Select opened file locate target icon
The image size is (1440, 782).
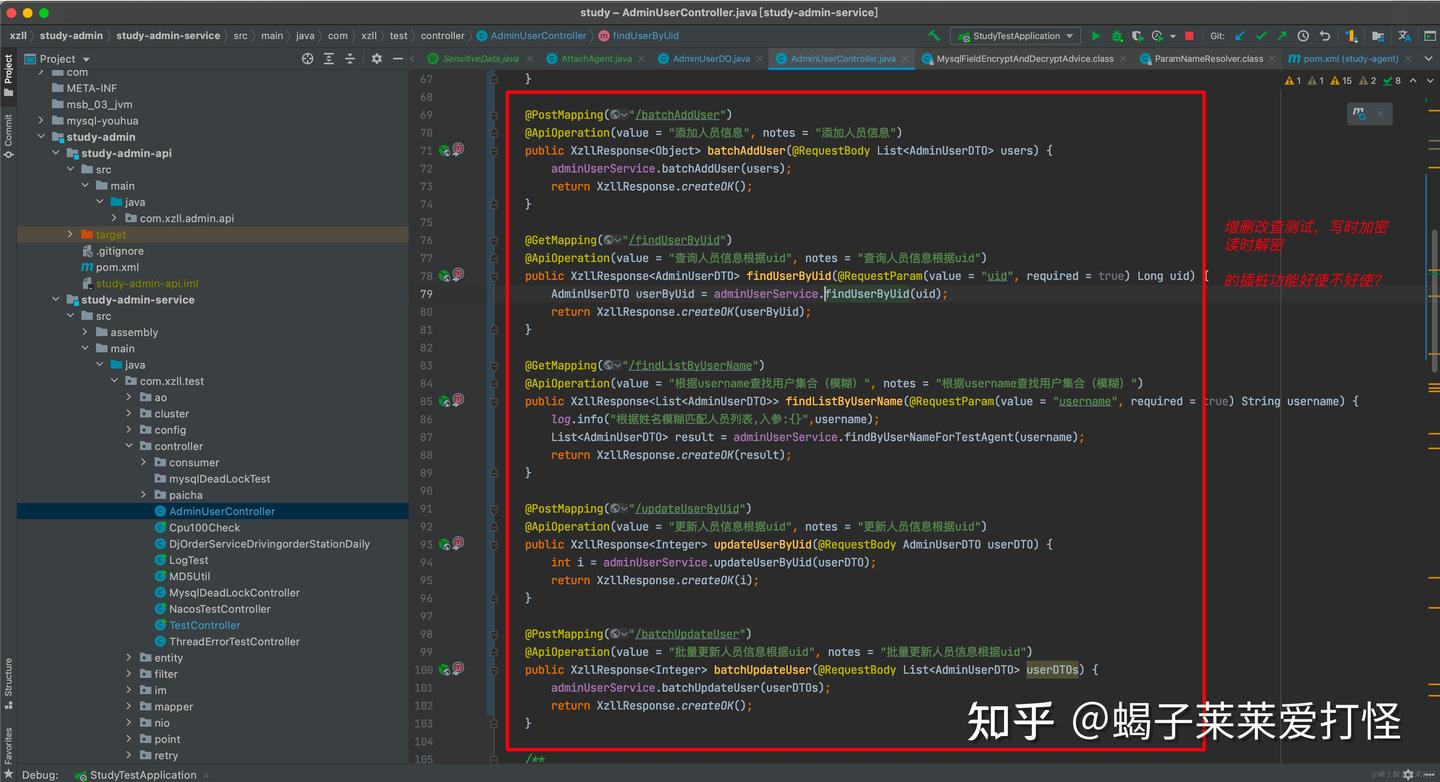[307, 59]
